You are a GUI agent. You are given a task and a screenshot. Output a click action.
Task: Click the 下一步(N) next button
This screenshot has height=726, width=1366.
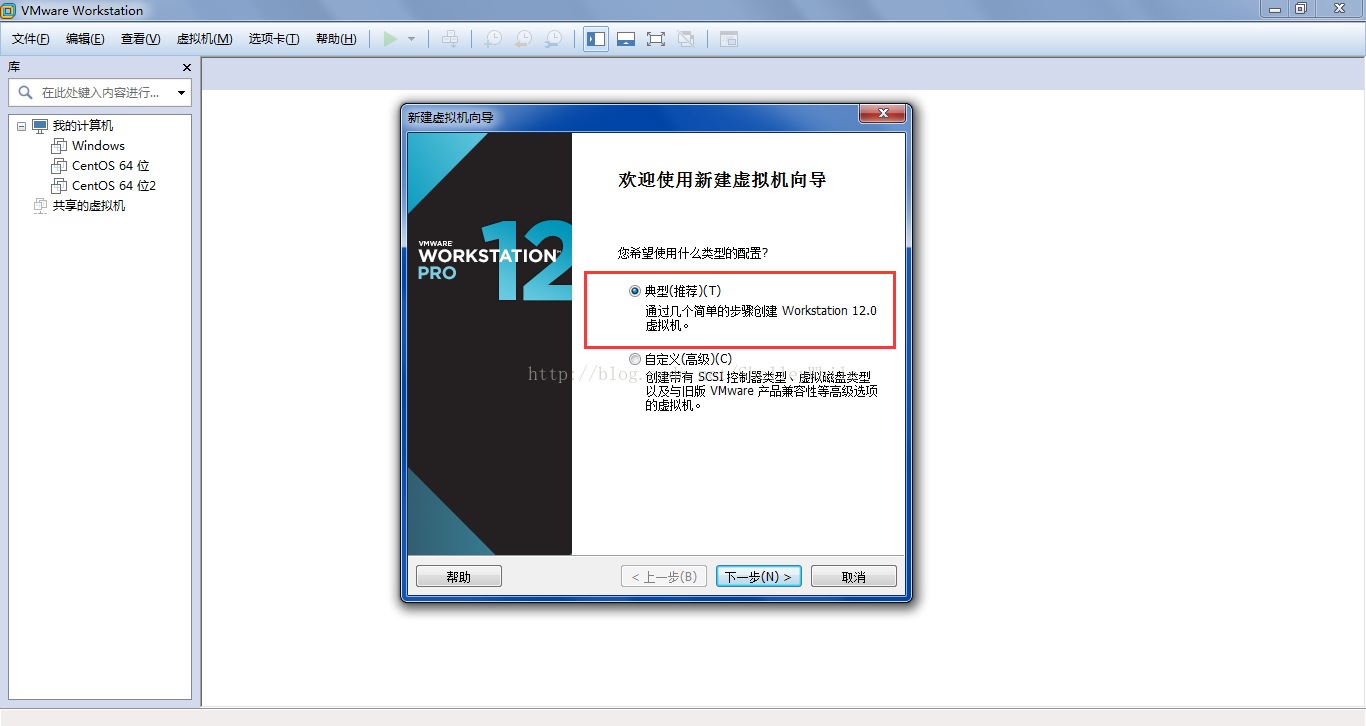click(759, 577)
